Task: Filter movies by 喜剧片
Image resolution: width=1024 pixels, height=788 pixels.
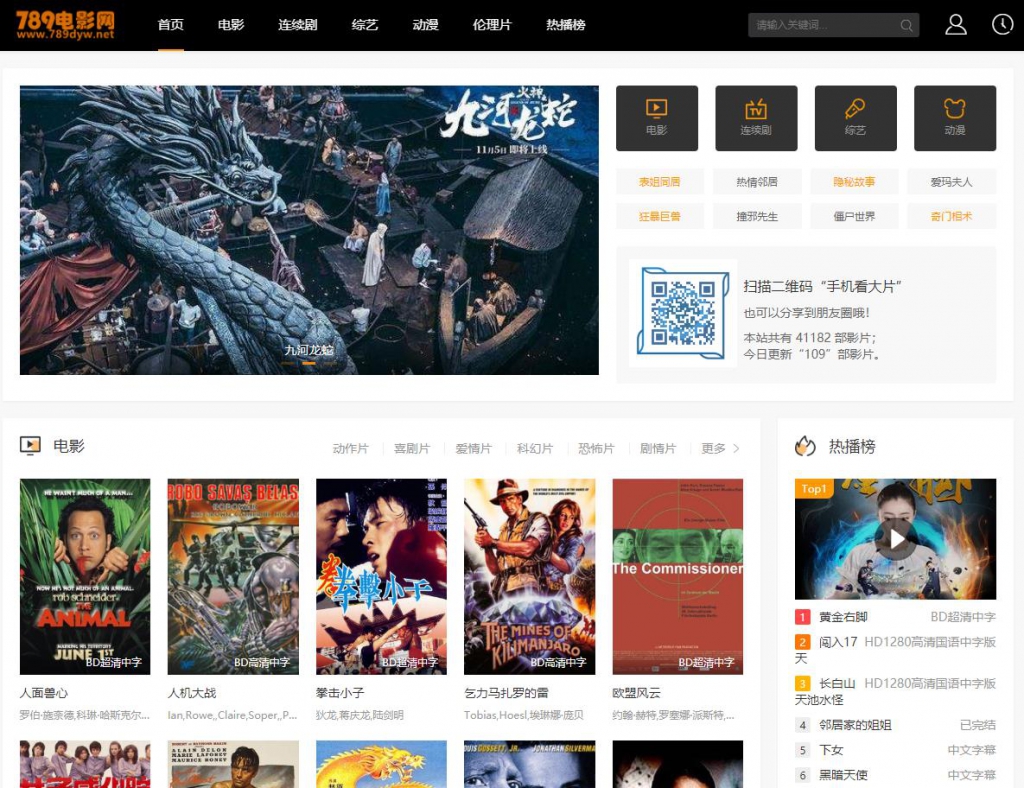Action: tap(412, 449)
